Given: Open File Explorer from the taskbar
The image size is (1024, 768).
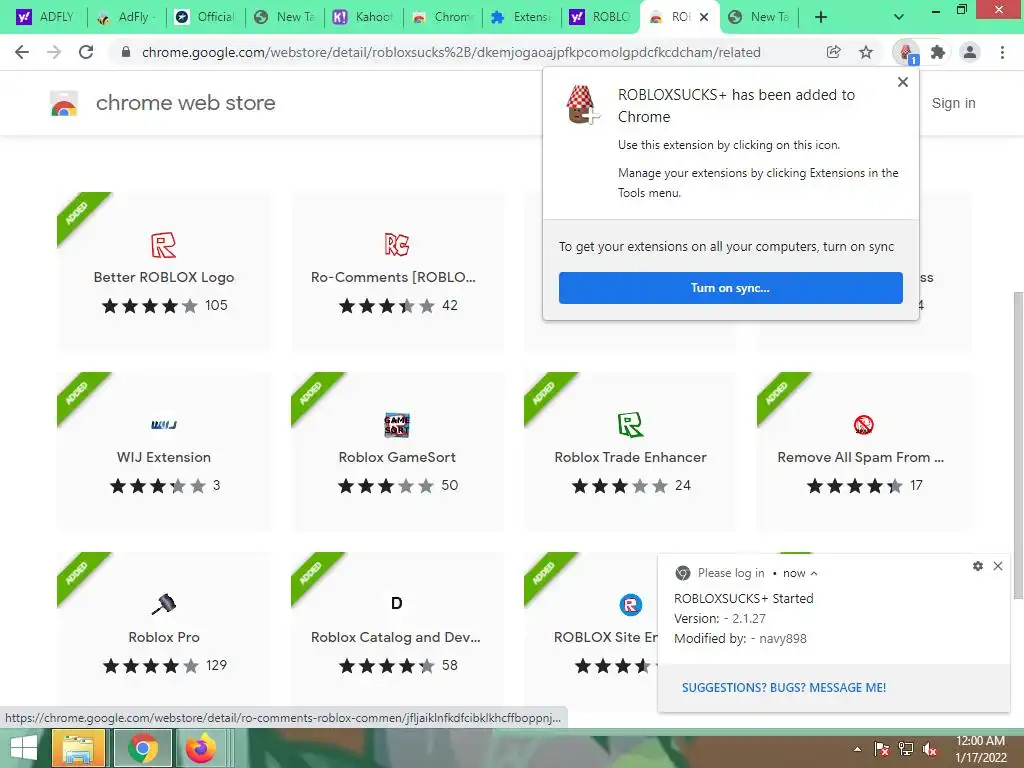Looking at the screenshot, I should tap(78, 748).
